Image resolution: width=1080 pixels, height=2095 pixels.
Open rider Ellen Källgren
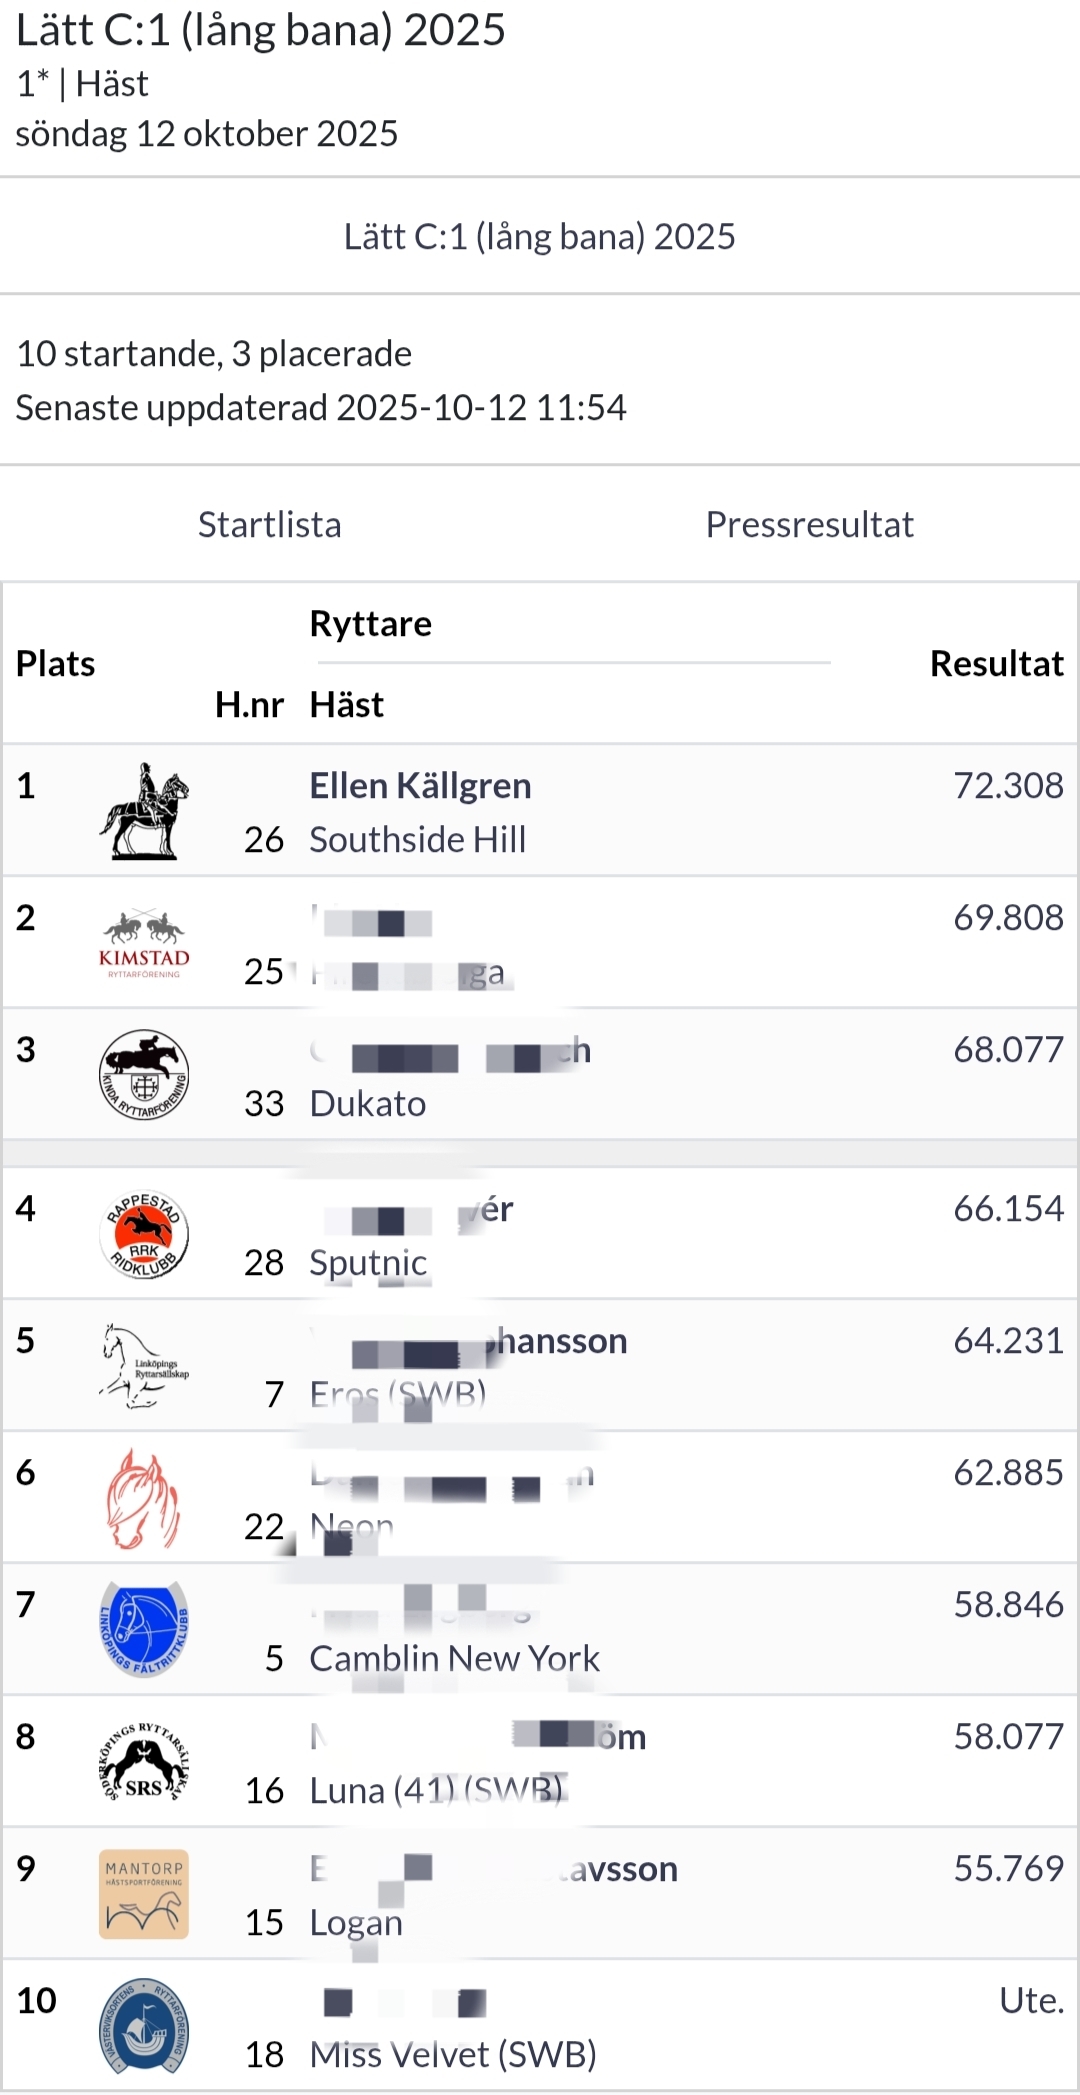pyautogui.click(x=420, y=786)
